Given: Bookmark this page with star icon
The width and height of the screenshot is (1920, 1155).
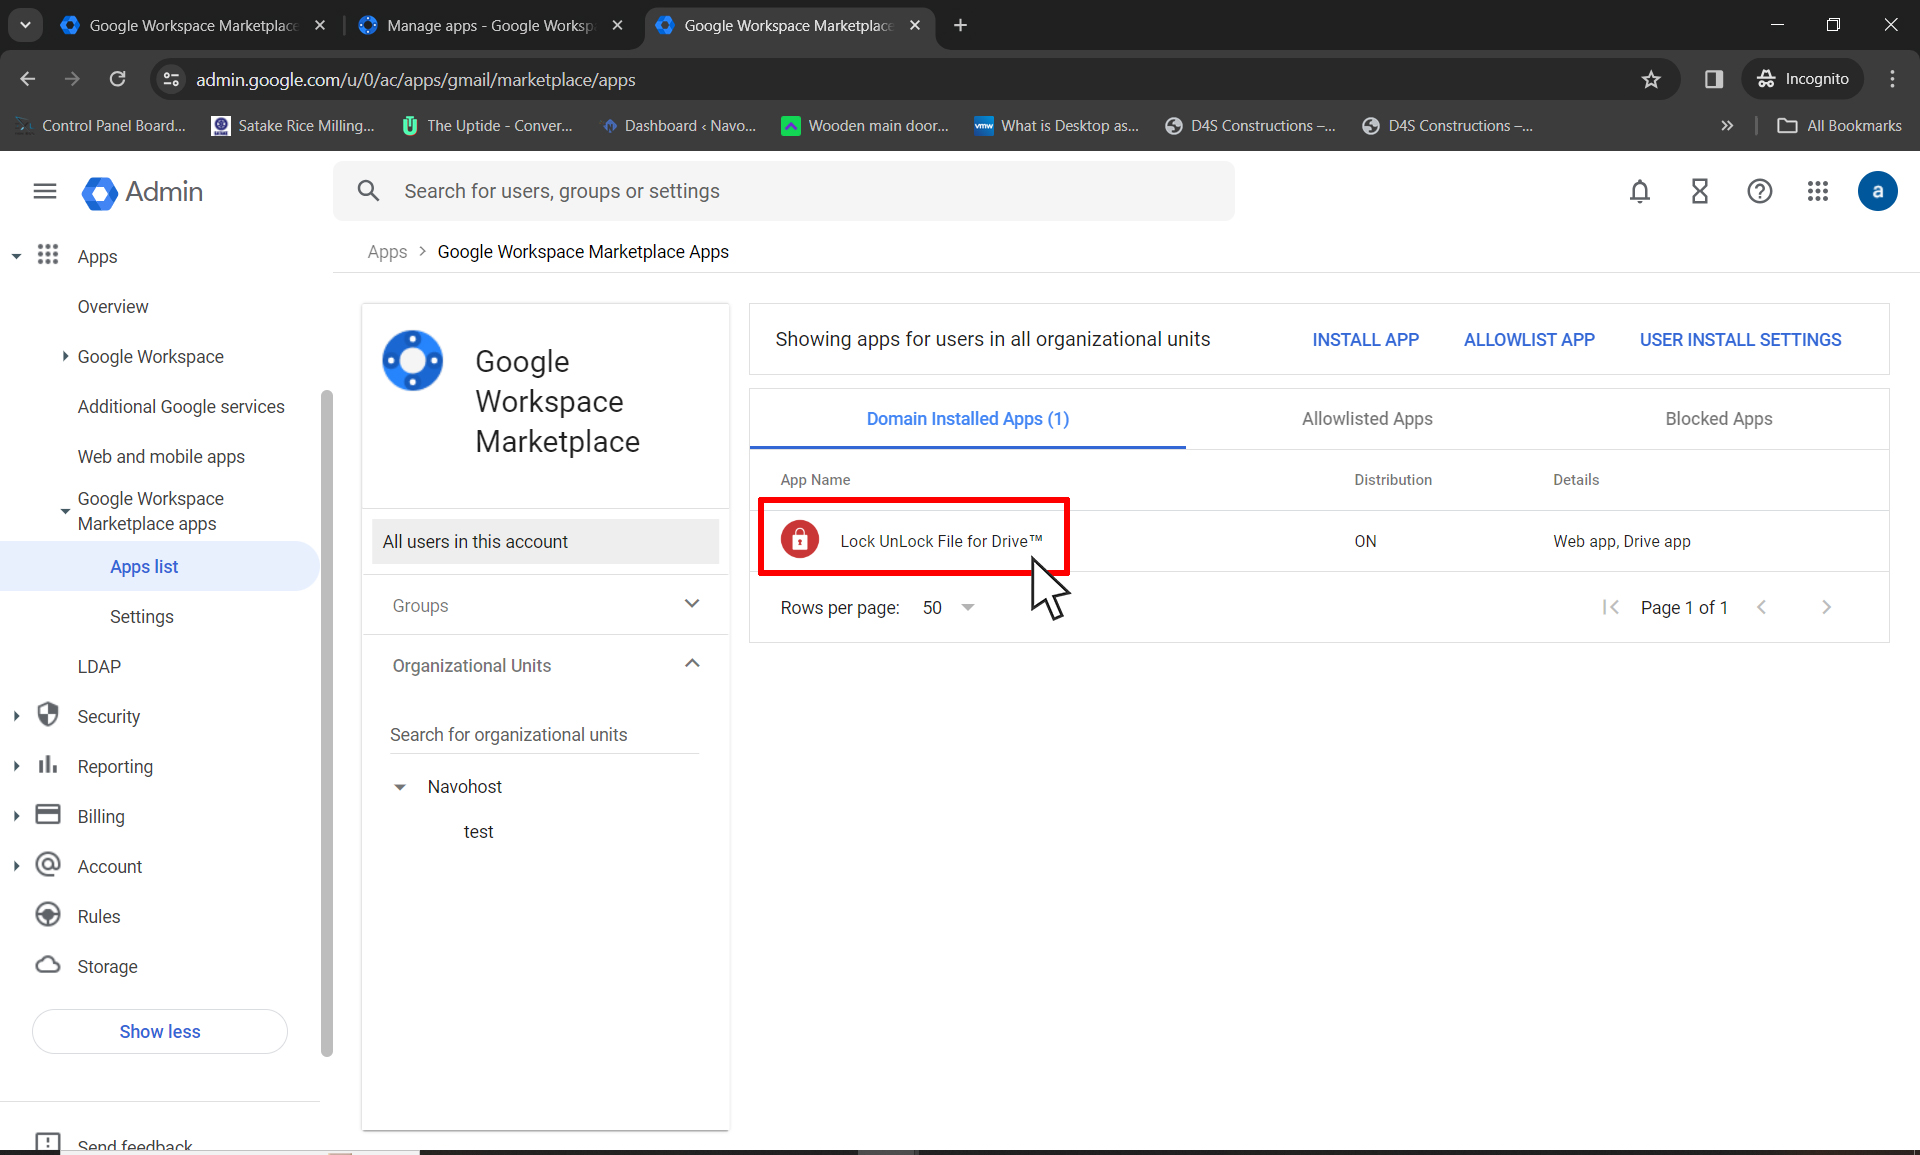Looking at the screenshot, I should coord(1651,79).
